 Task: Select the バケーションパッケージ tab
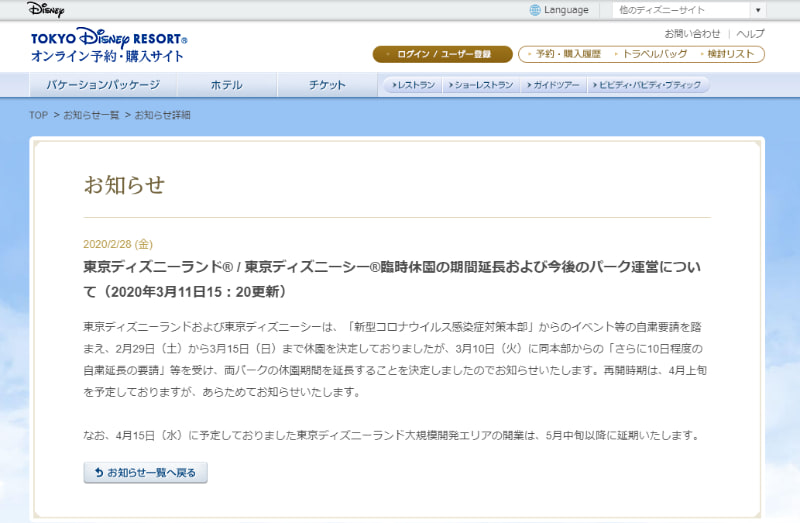pyautogui.click(x=103, y=85)
